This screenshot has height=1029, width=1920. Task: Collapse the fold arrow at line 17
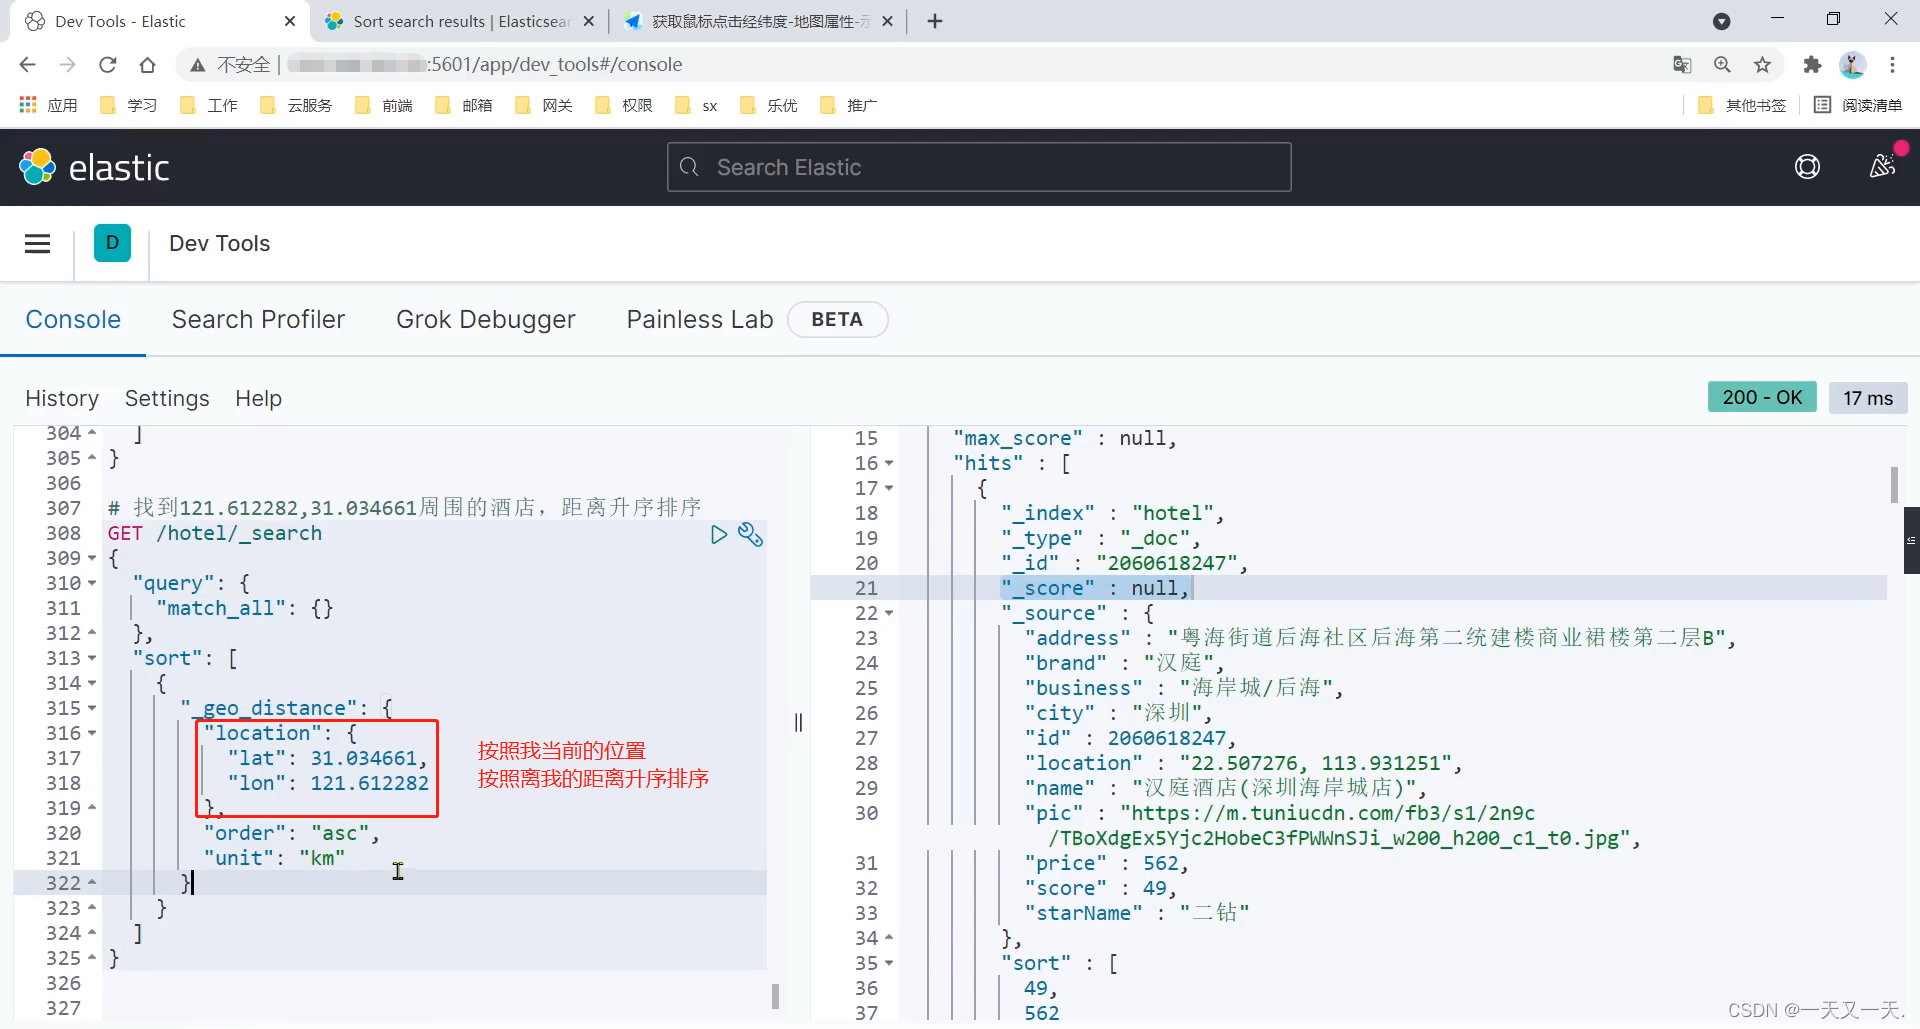tap(889, 488)
